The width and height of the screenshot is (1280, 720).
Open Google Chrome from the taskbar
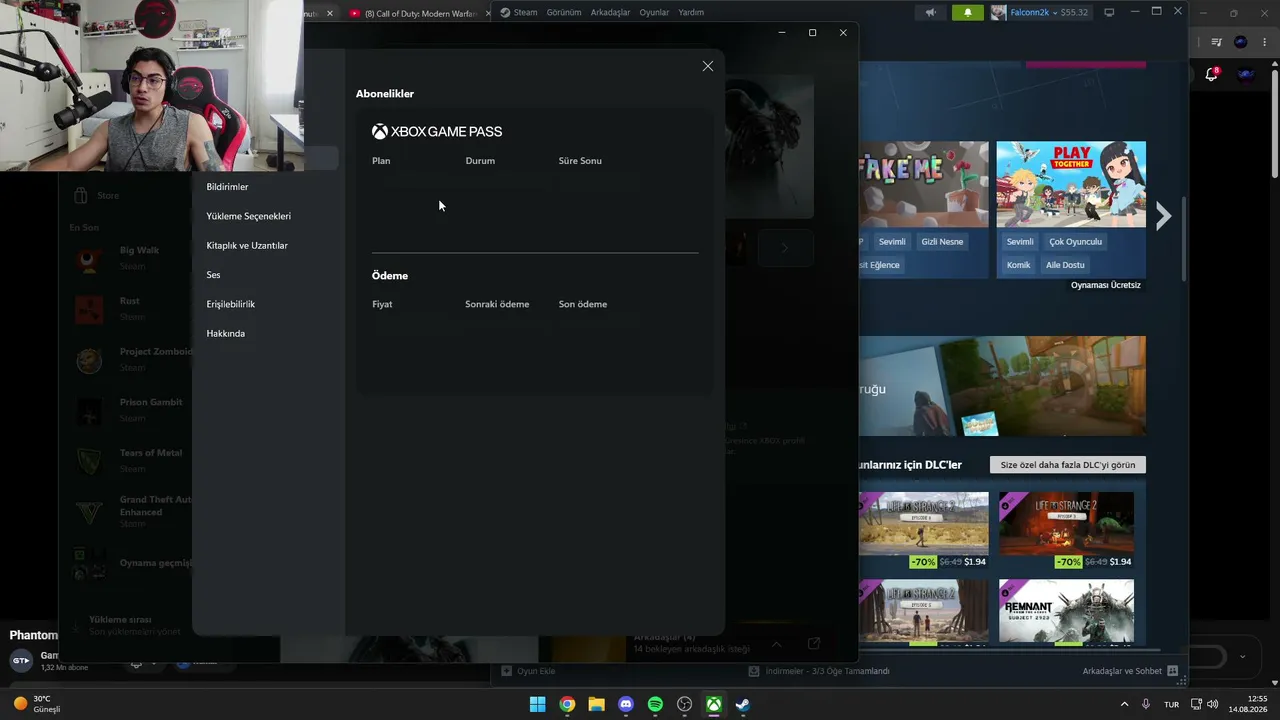pos(567,704)
